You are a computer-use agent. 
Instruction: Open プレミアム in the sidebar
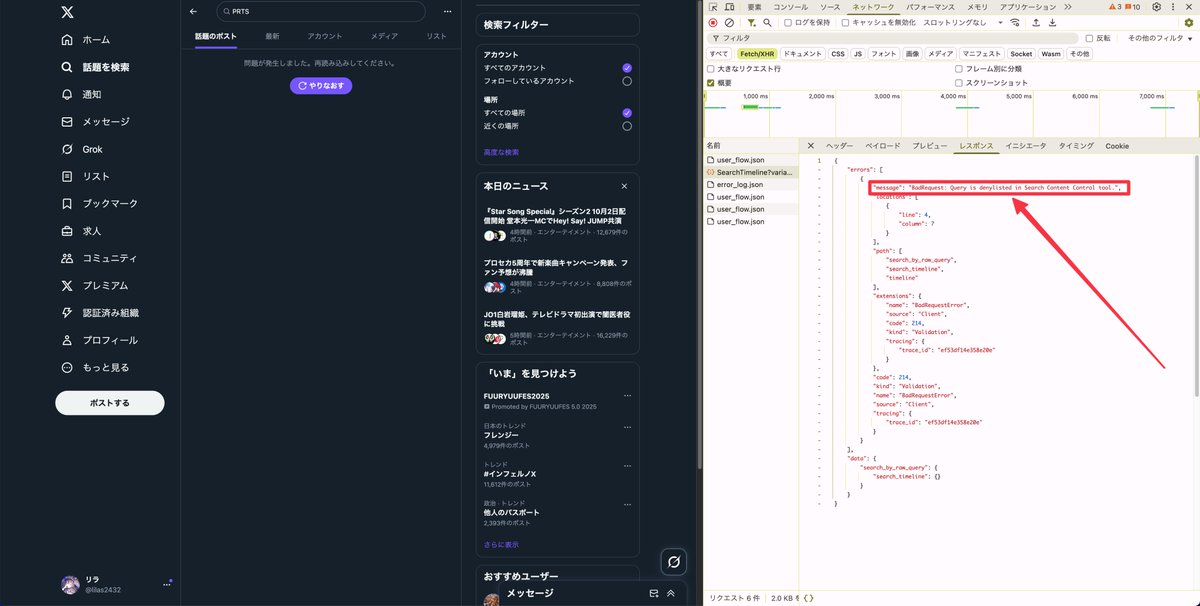coord(96,285)
